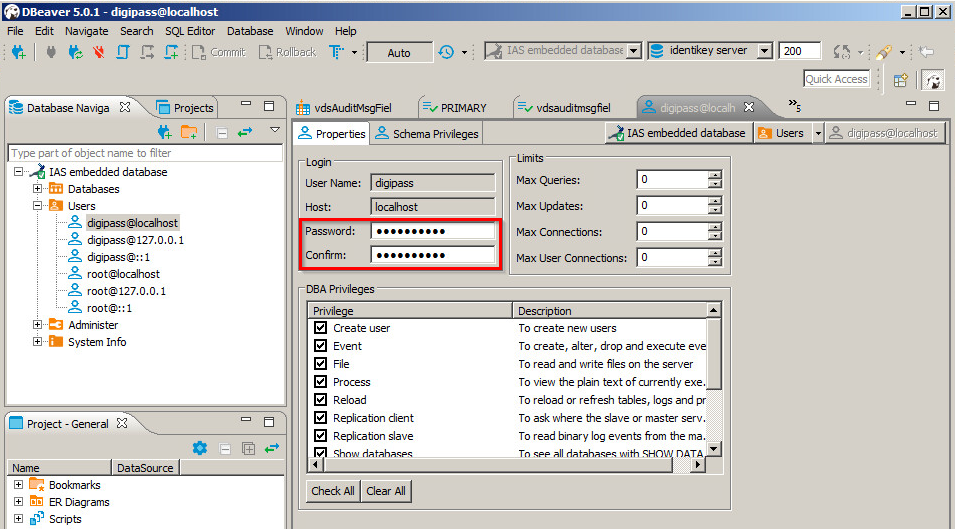955x529 pixels.
Task: Click link with editor icon in Database Navigator
Action: 245,131
